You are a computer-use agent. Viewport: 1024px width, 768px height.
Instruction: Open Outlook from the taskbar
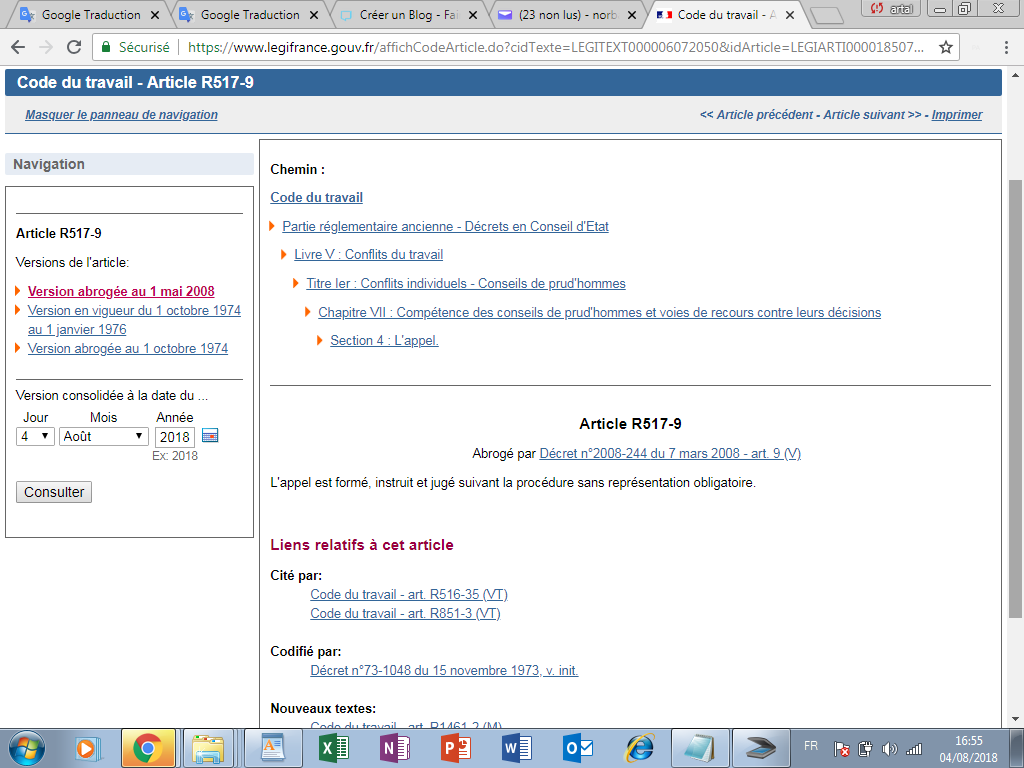coord(578,747)
